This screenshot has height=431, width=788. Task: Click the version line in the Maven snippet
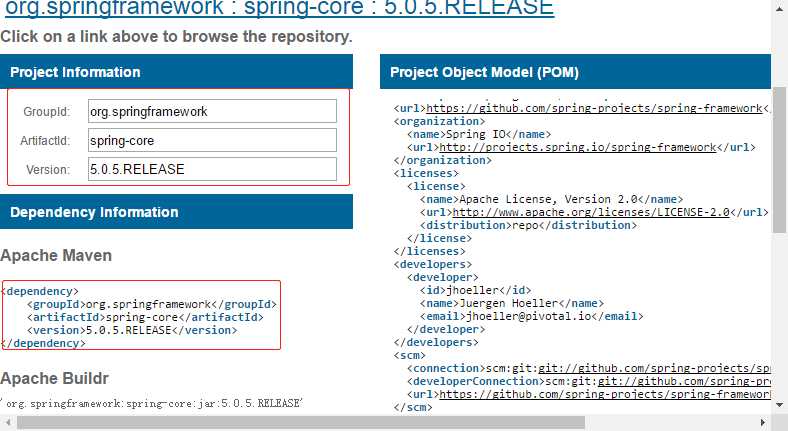click(132, 331)
